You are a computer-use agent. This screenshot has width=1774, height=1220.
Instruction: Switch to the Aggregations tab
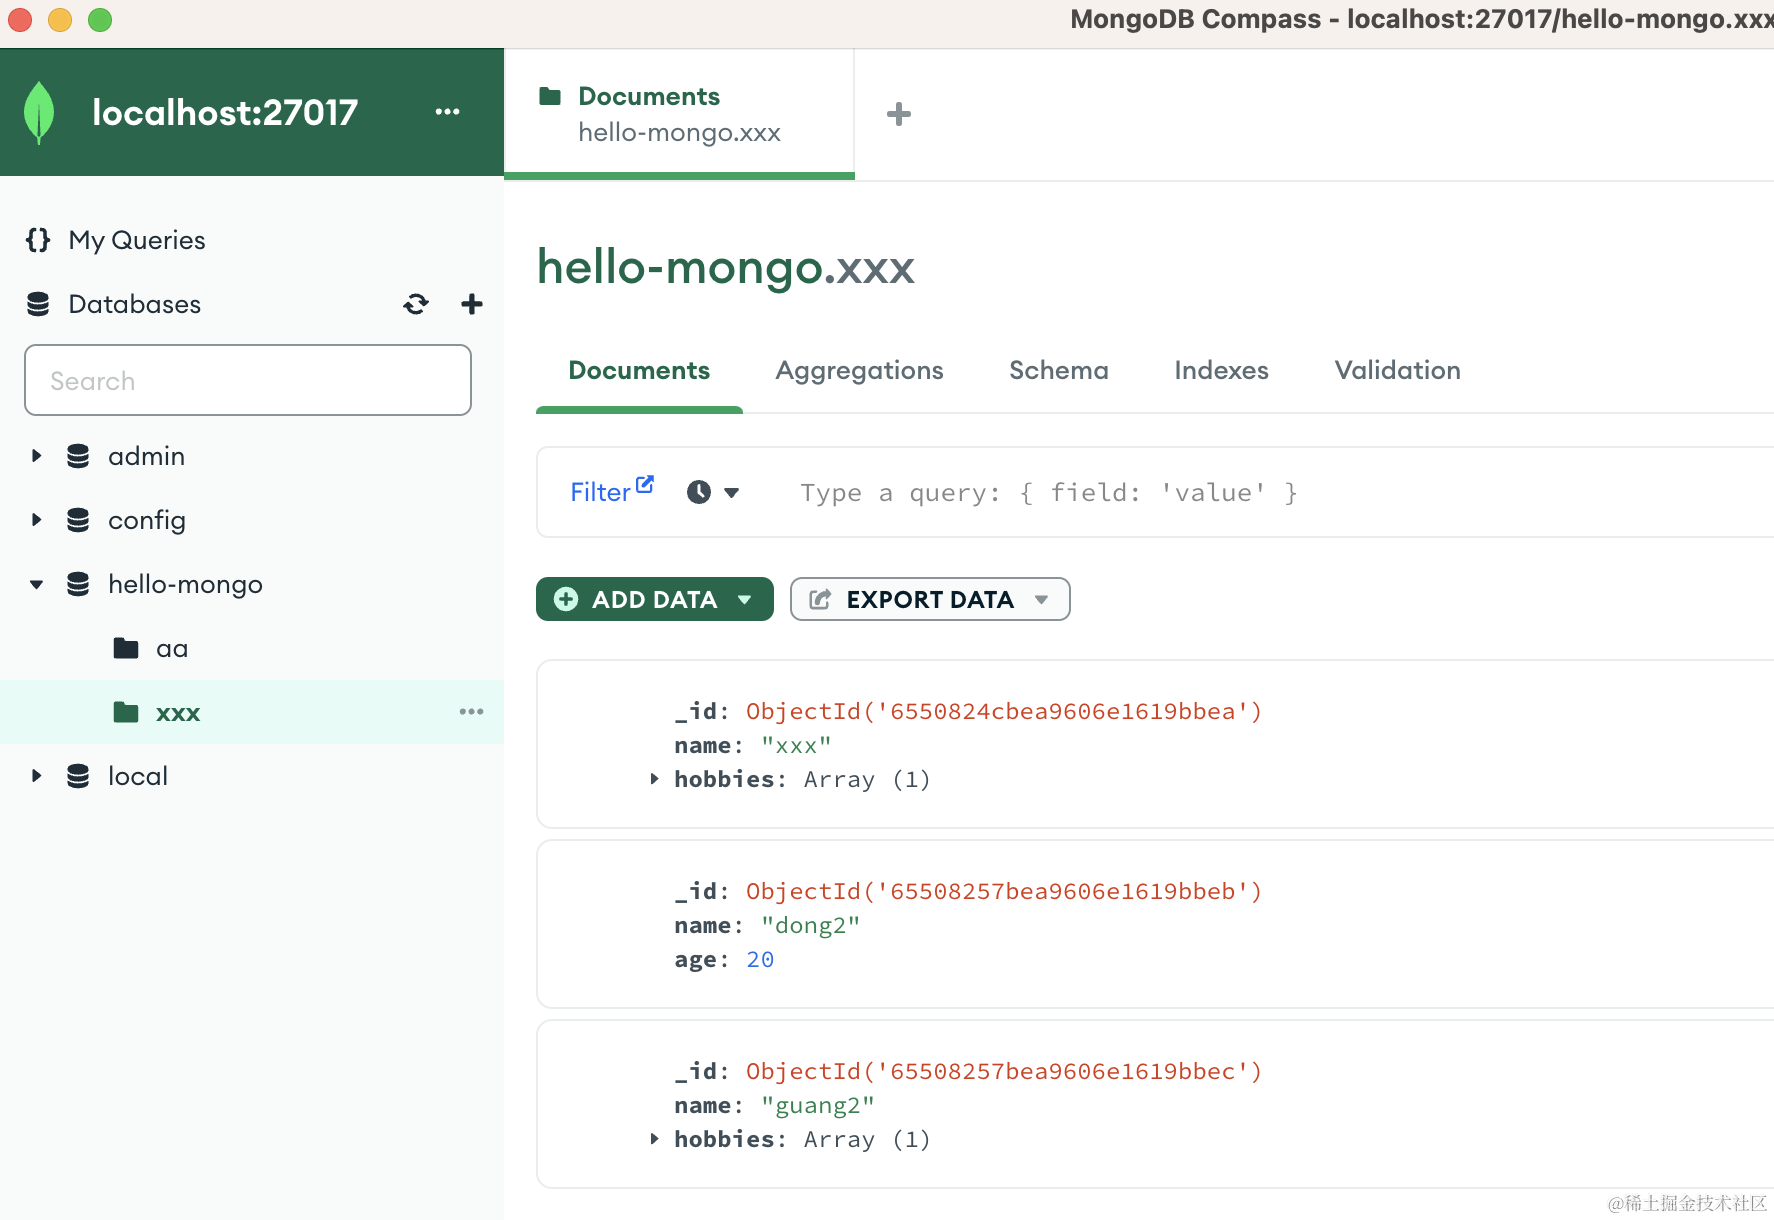point(859,371)
